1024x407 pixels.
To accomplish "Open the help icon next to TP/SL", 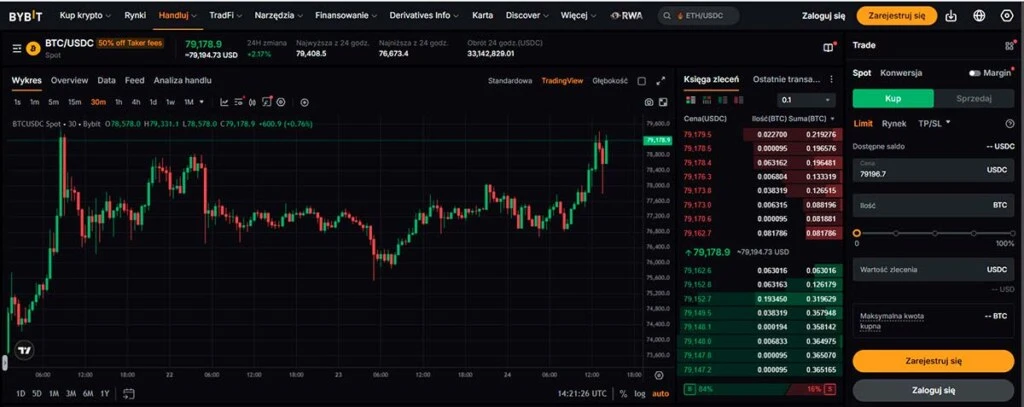I will tap(1010, 123).
